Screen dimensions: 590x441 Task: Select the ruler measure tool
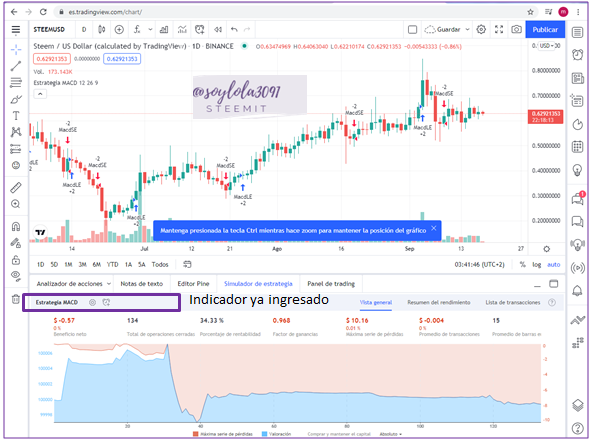[x=16, y=187]
